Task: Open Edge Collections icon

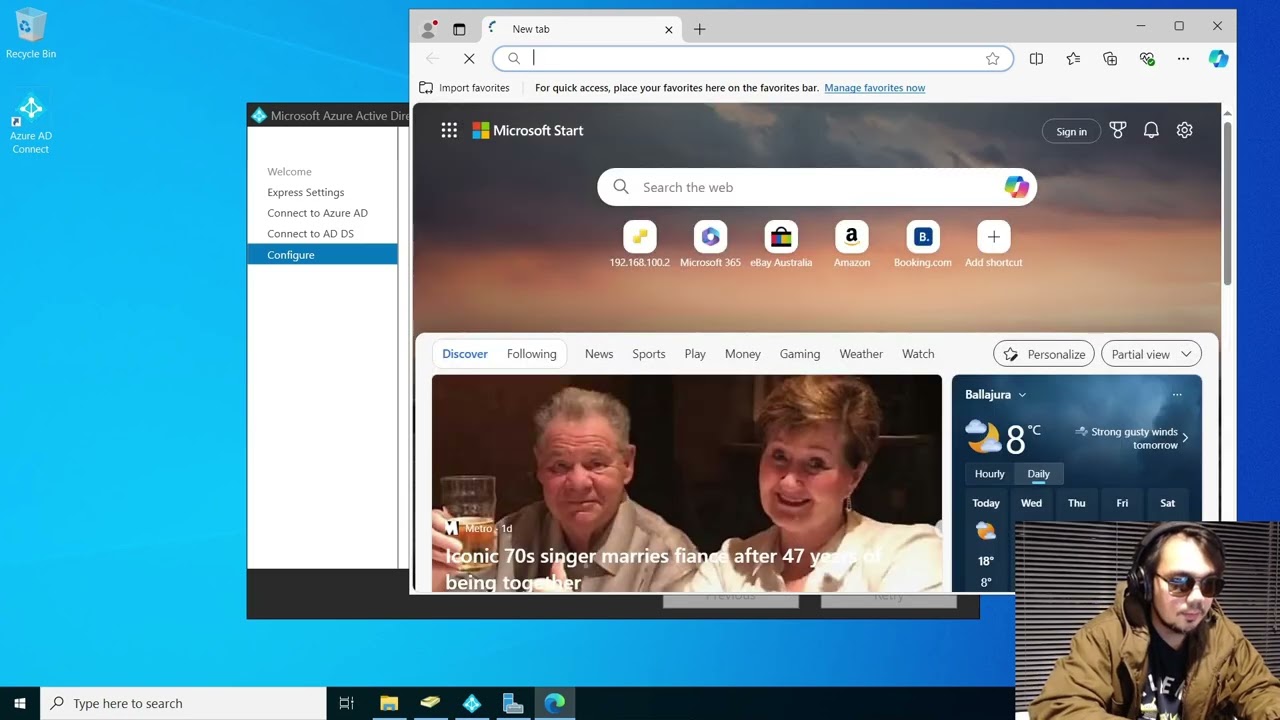Action: [x=1110, y=58]
